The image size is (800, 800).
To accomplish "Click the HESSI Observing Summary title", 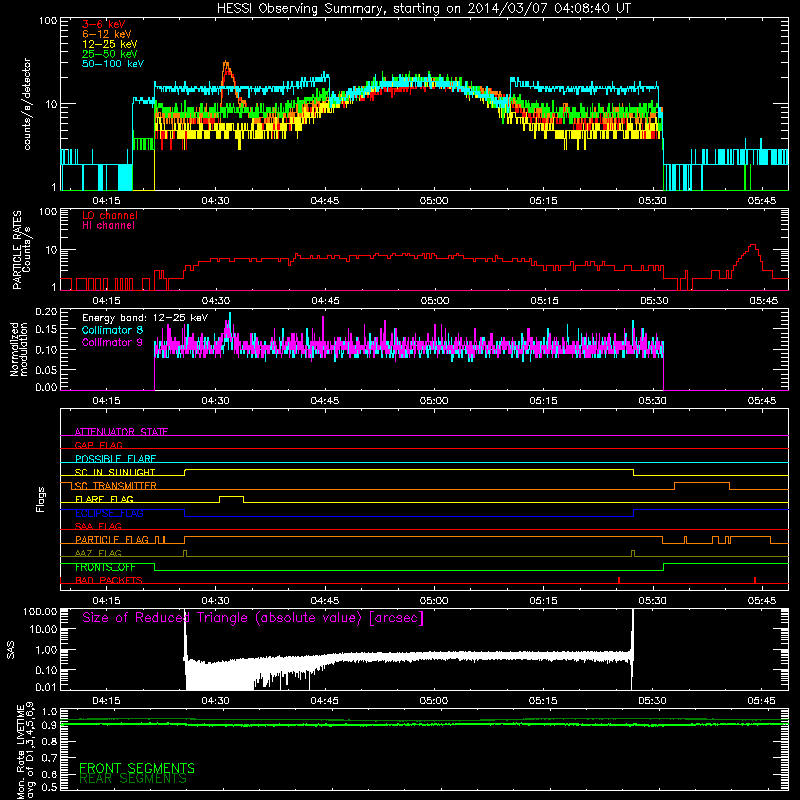I will tap(423, 9).
